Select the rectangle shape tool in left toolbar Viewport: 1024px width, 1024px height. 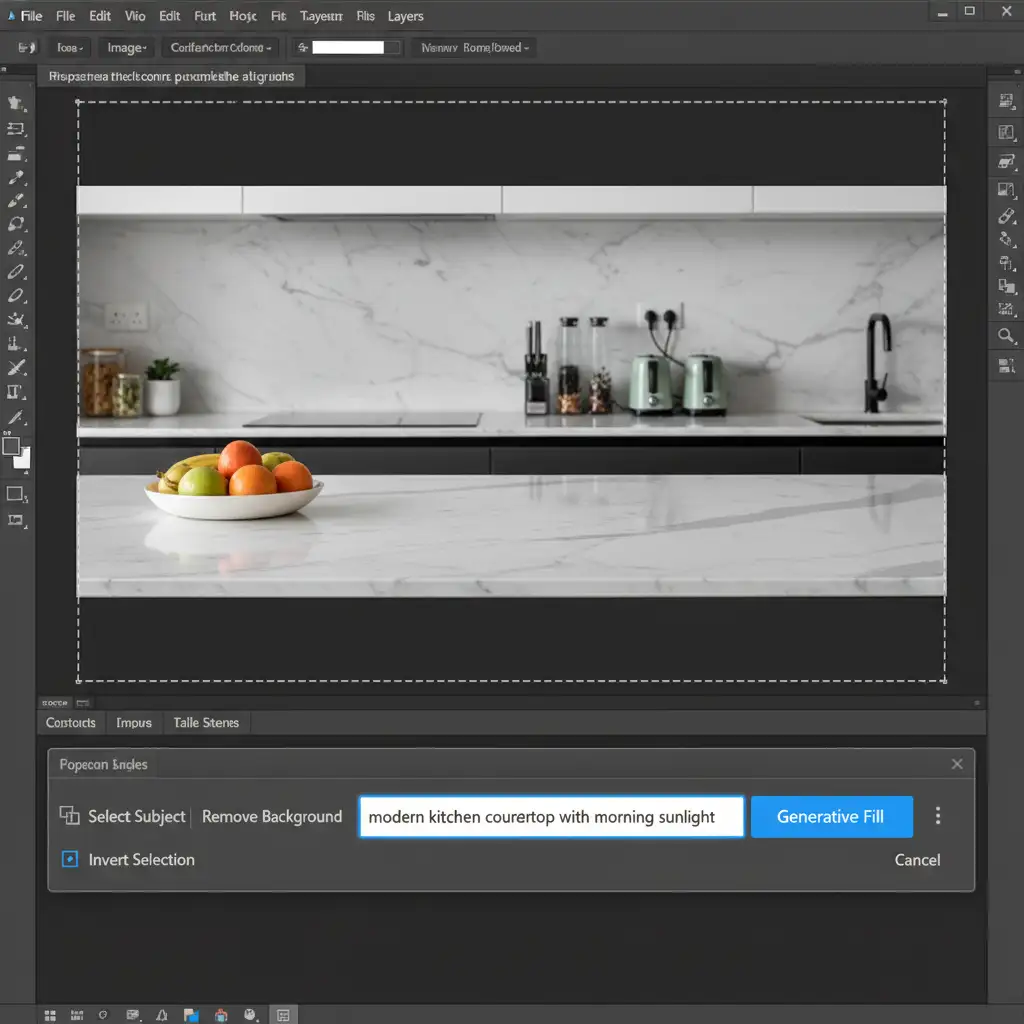[16, 493]
